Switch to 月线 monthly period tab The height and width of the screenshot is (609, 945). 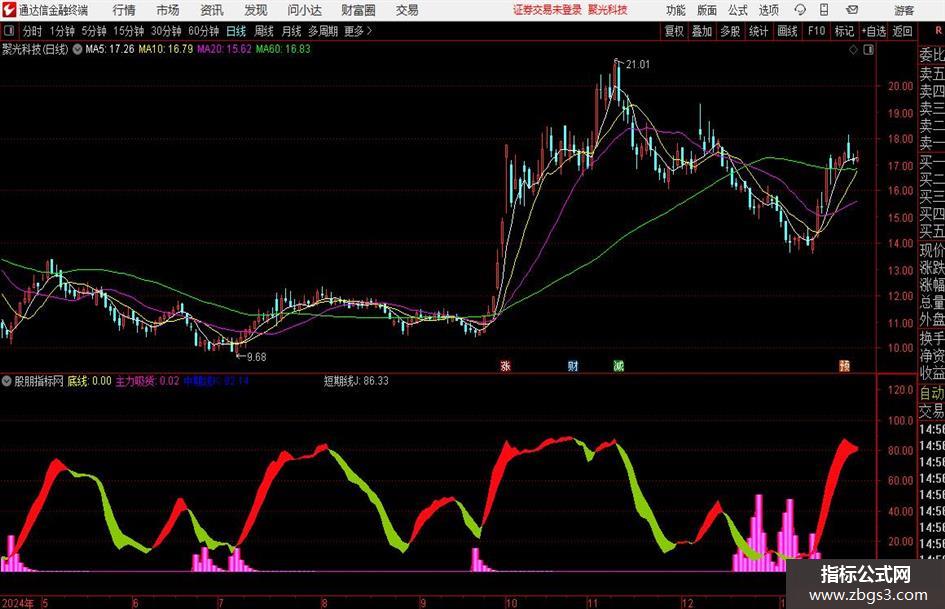(291, 31)
